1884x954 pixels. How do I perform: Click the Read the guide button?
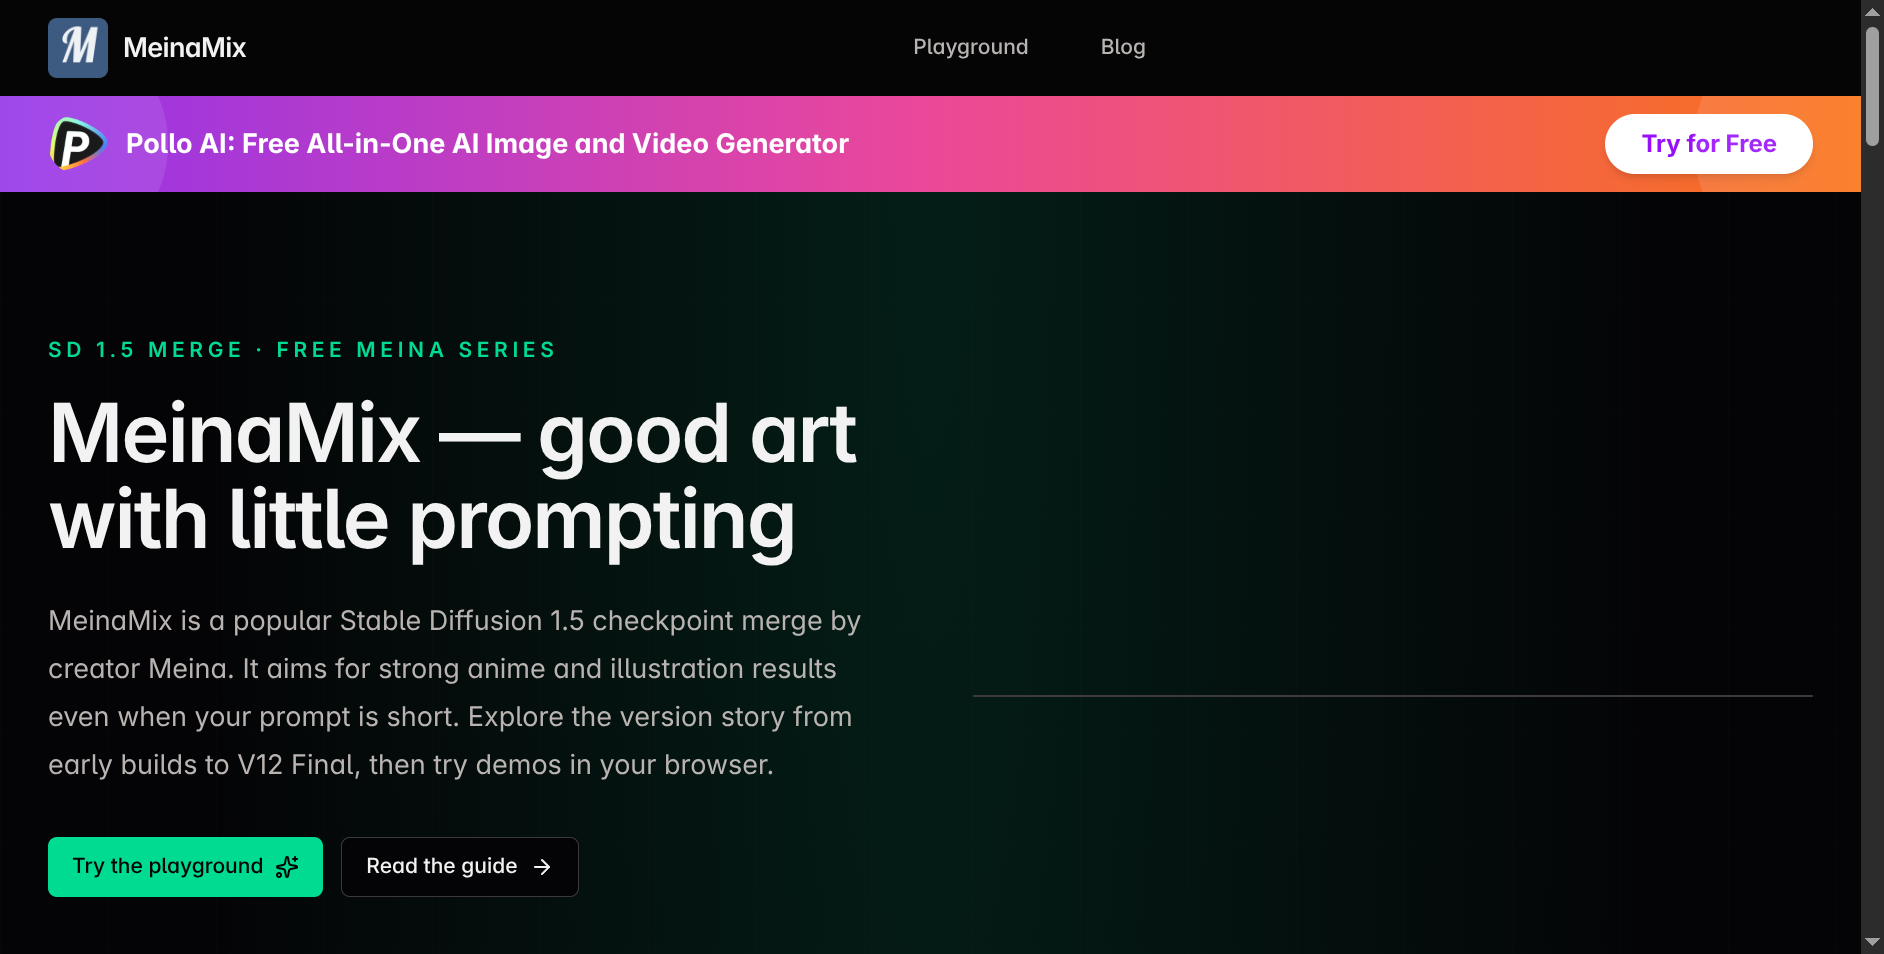click(459, 867)
